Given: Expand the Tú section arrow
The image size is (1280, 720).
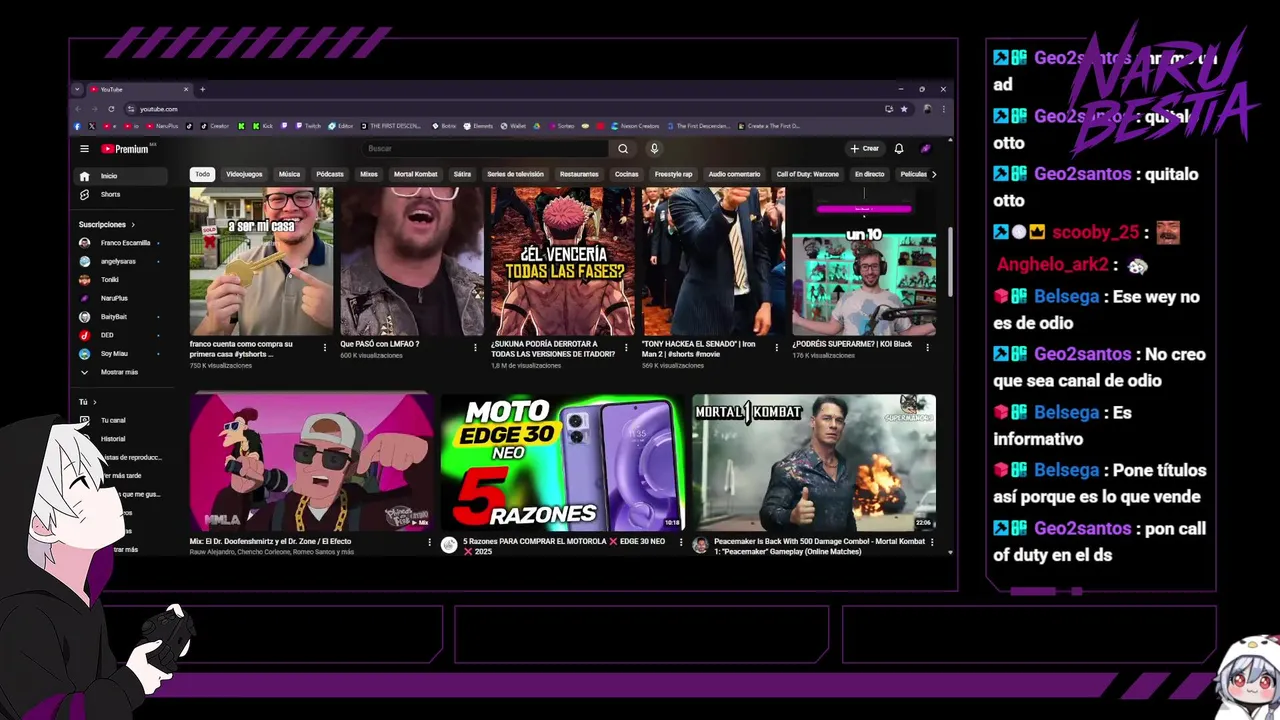Looking at the screenshot, I should pos(94,402).
